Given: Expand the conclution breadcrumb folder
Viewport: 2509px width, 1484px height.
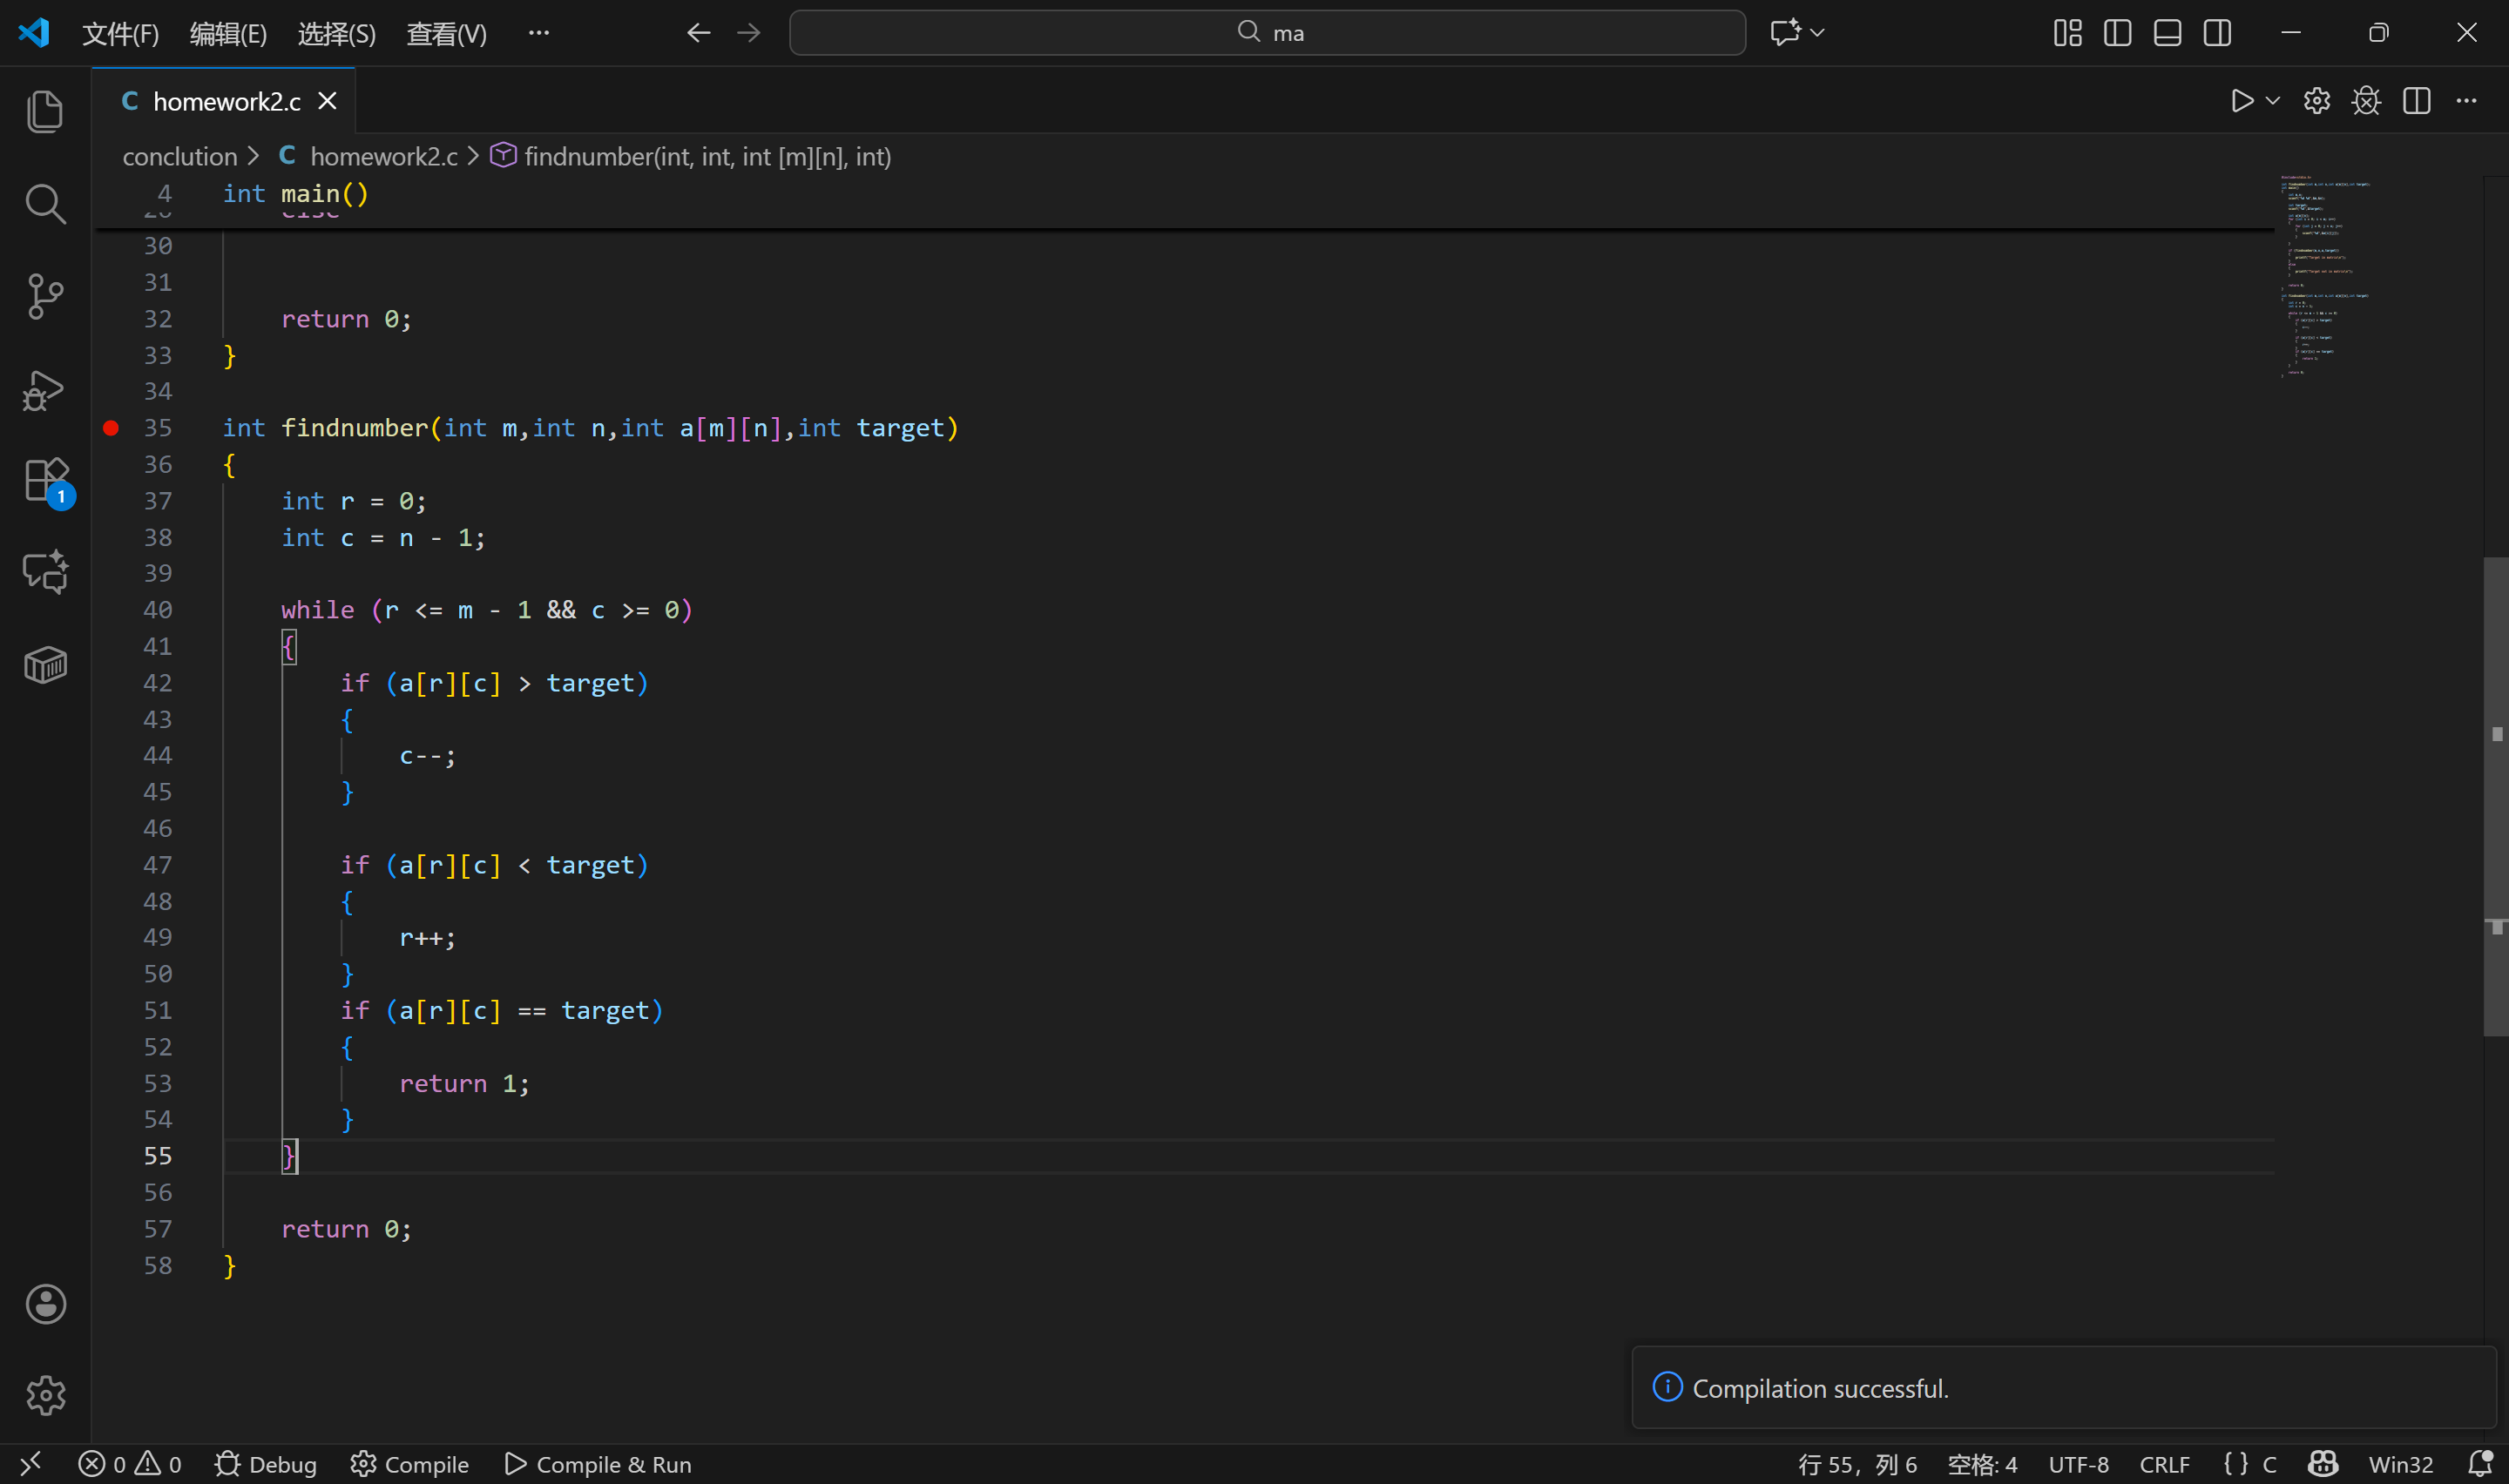Looking at the screenshot, I should [180, 157].
